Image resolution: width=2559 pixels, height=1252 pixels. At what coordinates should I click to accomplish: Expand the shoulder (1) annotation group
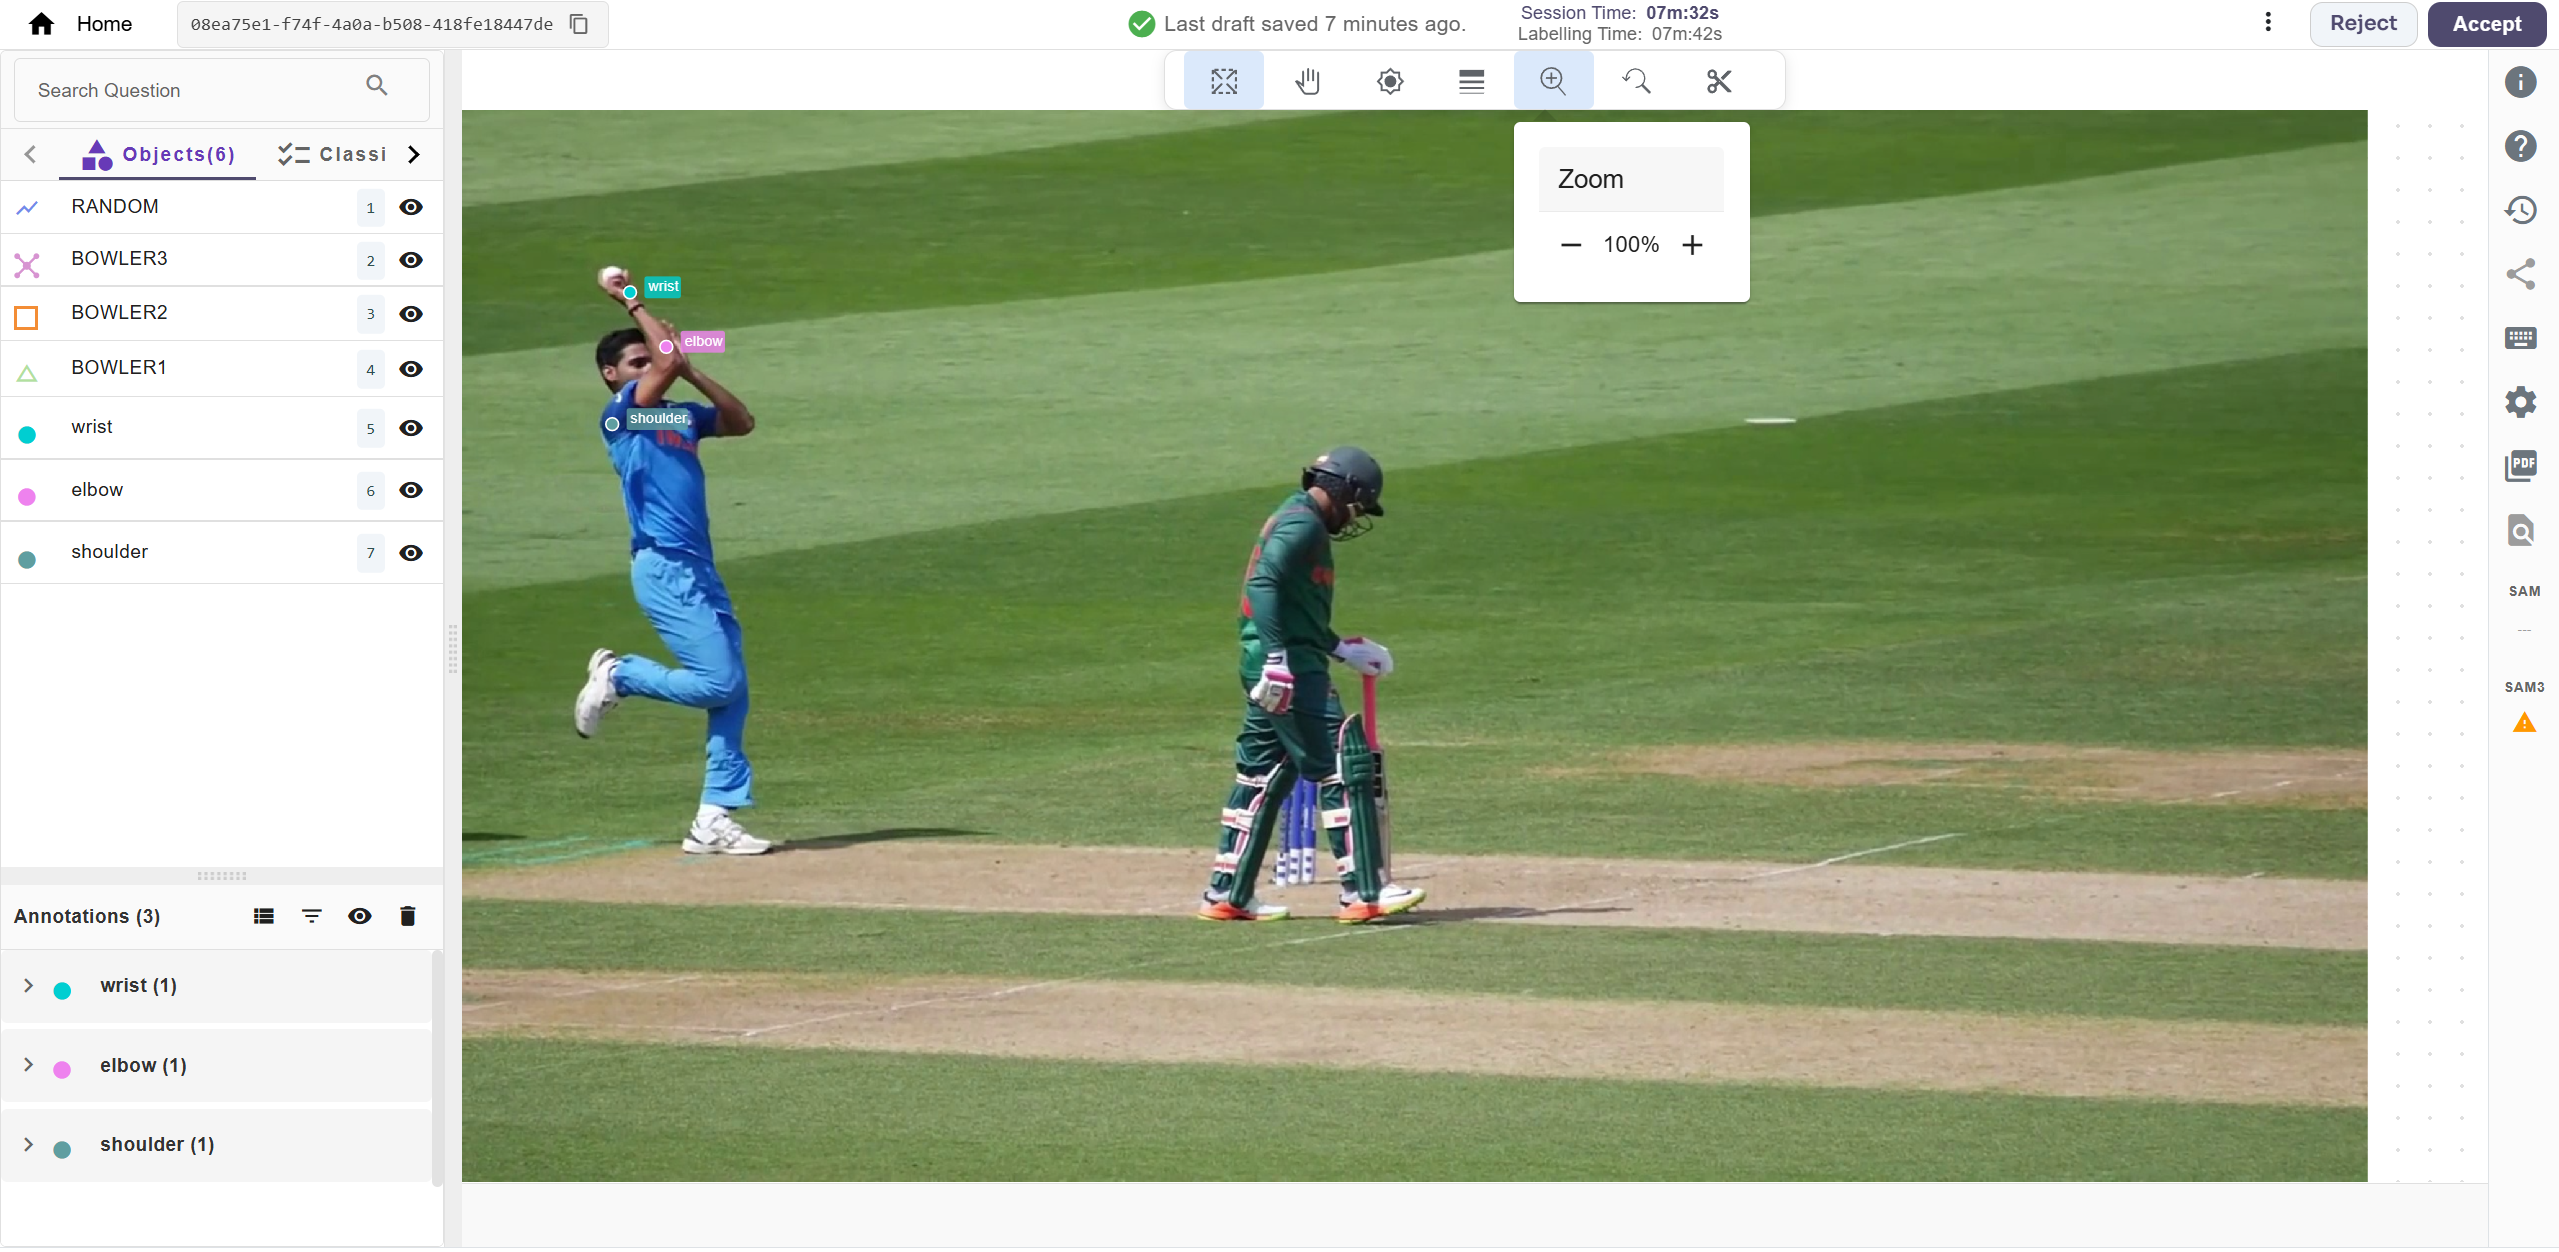[29, 1144]
